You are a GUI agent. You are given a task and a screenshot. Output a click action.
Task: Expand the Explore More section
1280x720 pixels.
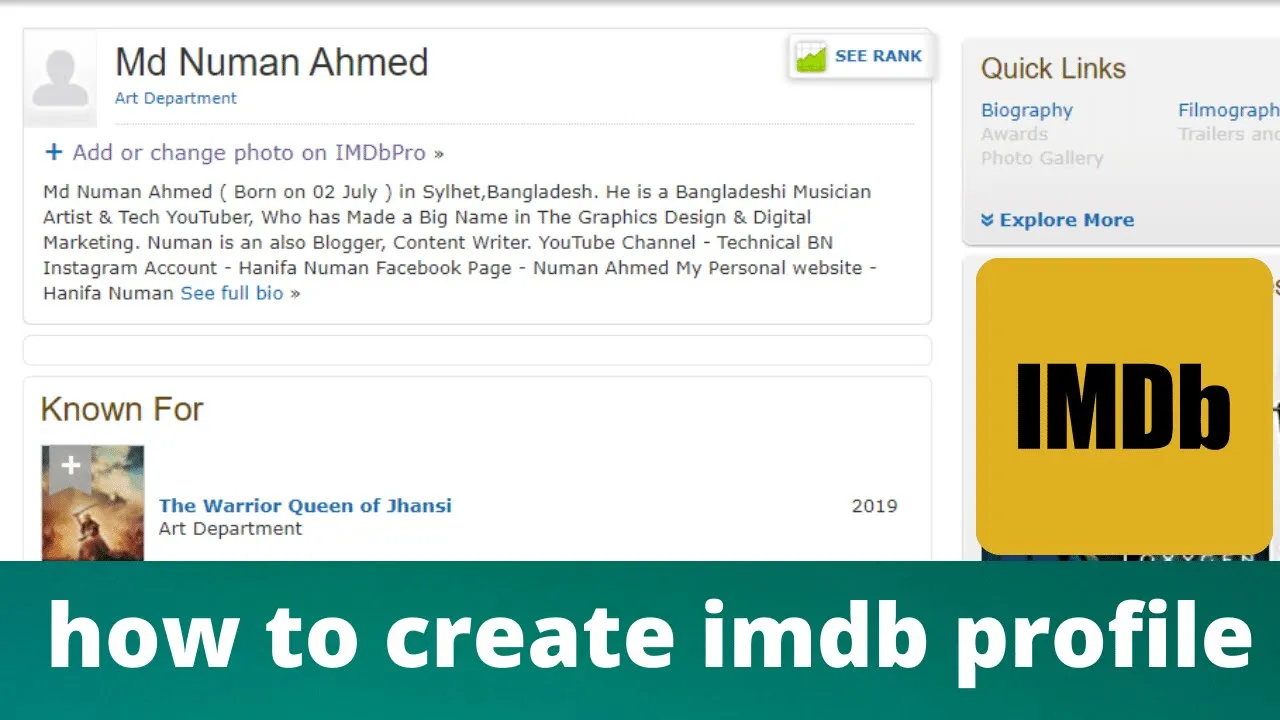click(x=1058, y=220)
